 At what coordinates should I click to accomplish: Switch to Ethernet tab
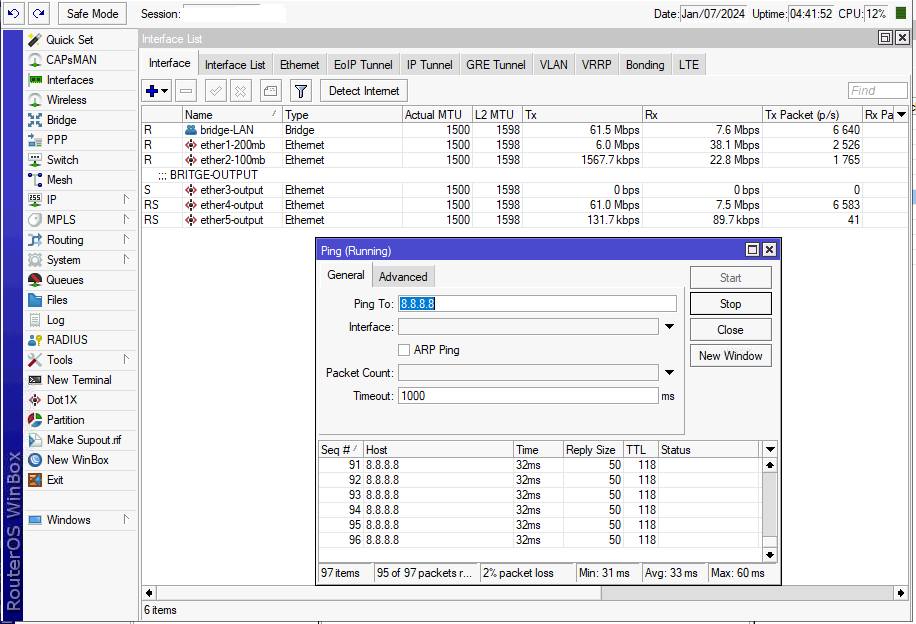click(x=299, y=65)
